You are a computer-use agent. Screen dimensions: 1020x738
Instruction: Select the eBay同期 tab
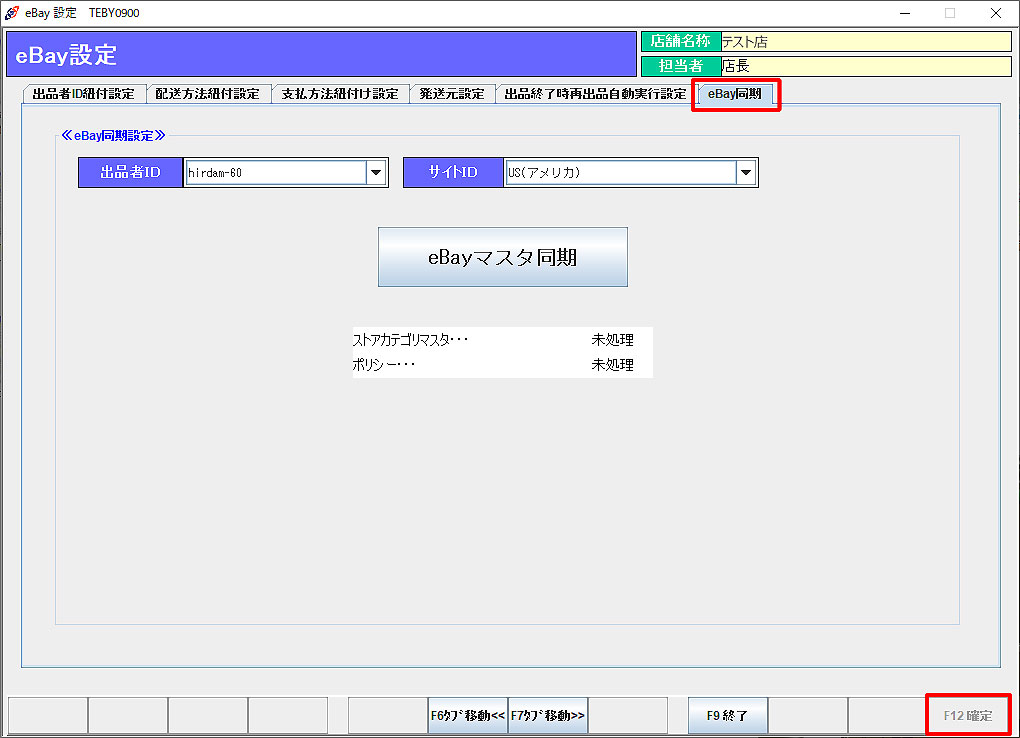click(x=734, y=94)
